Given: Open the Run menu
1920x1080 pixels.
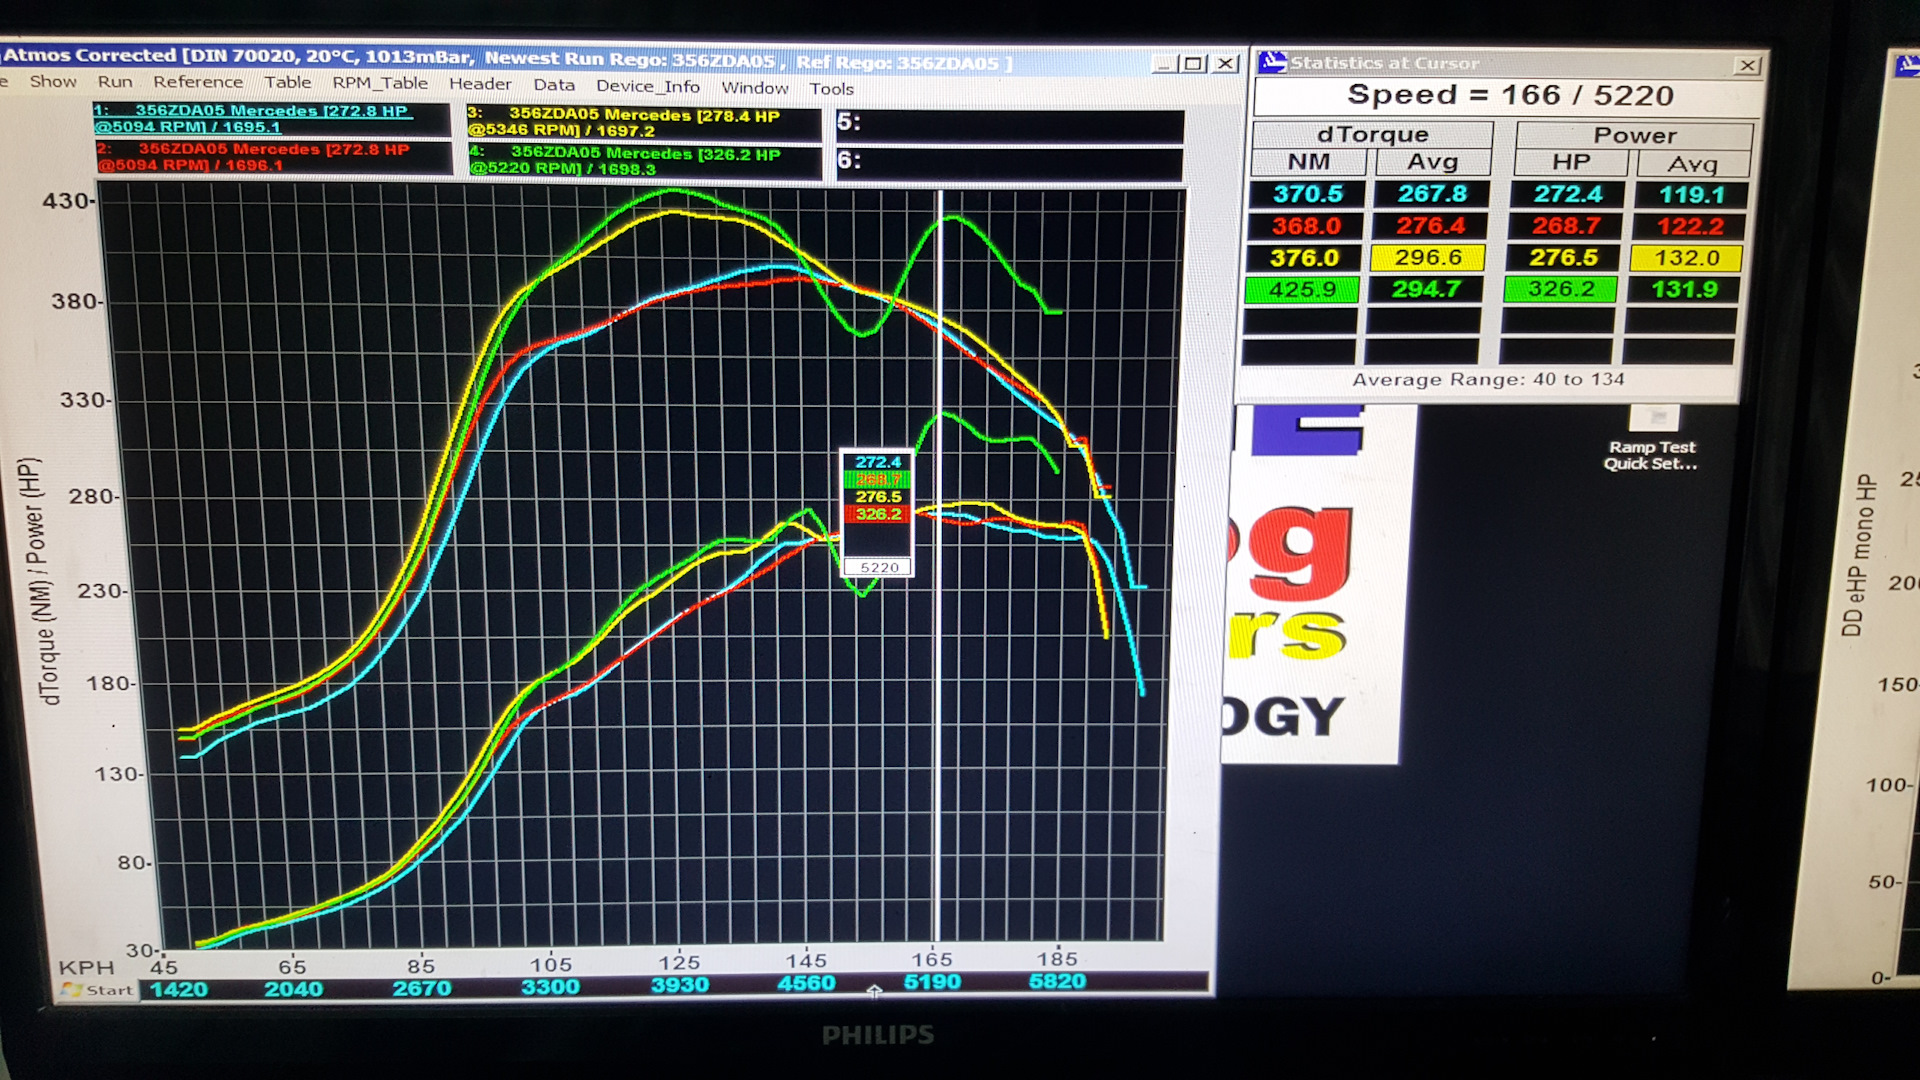Looking at the screenshot, I should [115, 82].
